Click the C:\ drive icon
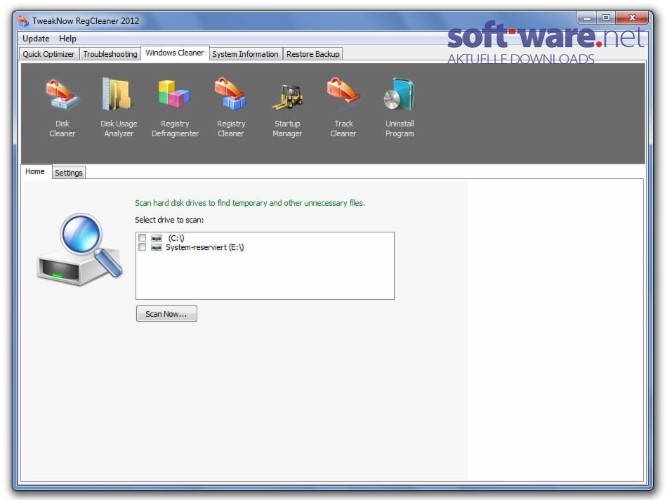The width and height of the screenshot is (665, 500). click(156, 238)
